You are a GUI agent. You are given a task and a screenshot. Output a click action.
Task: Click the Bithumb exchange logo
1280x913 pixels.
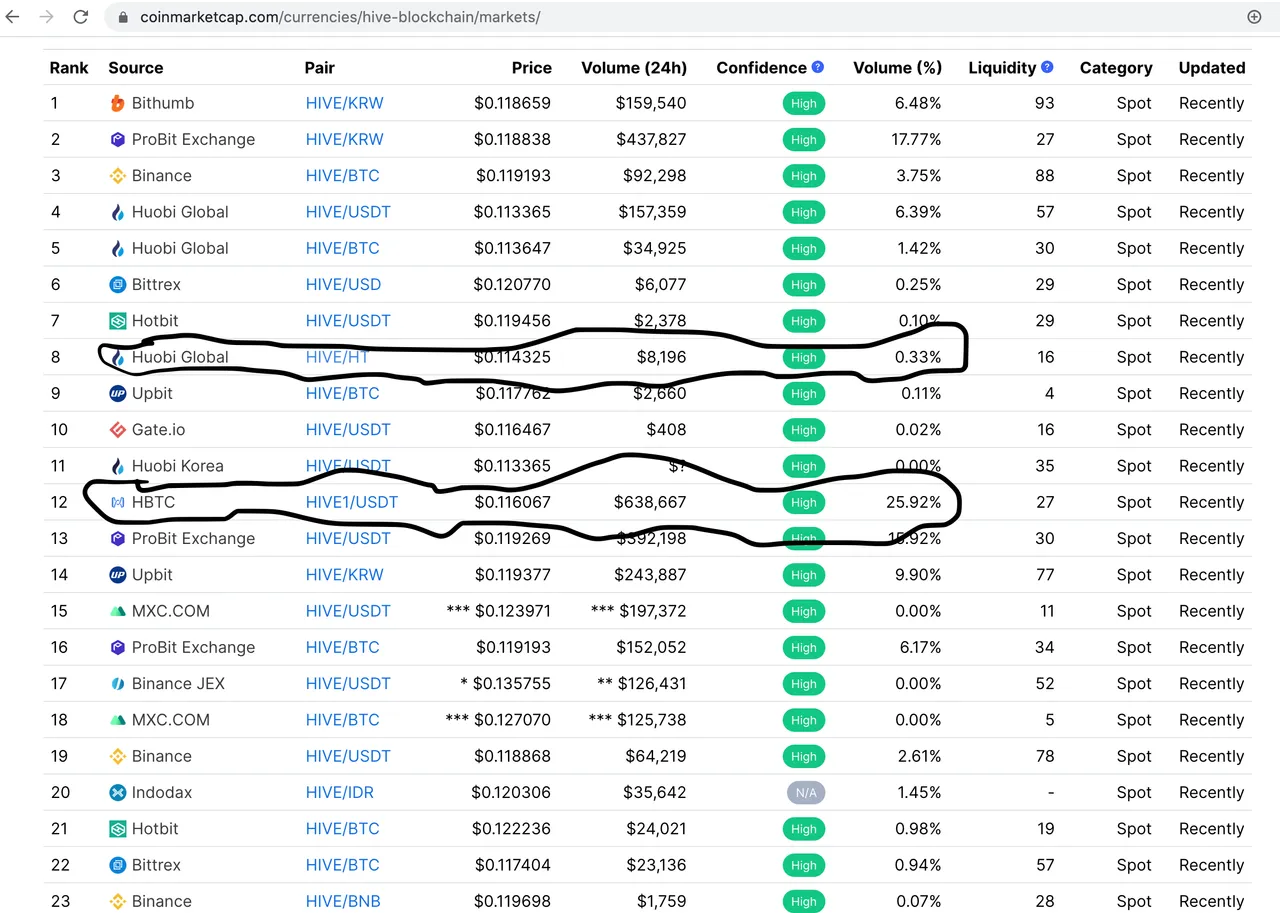coord(117,103)
